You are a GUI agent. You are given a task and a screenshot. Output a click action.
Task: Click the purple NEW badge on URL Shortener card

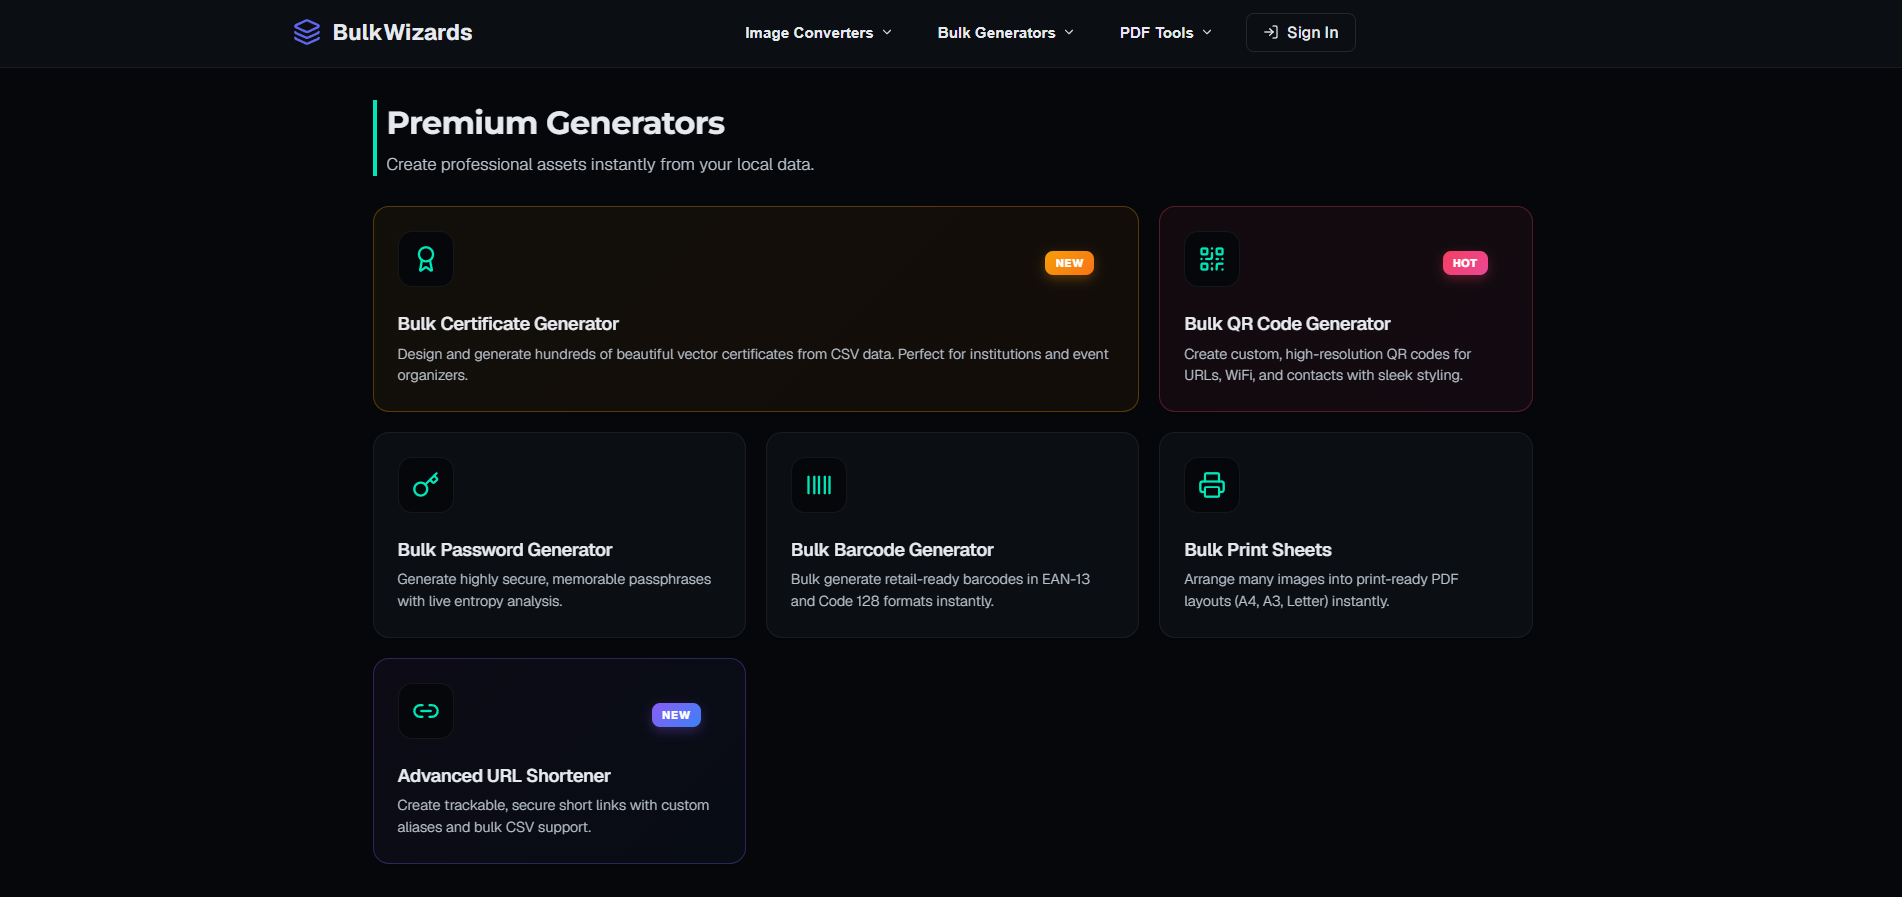pos(676,715)
